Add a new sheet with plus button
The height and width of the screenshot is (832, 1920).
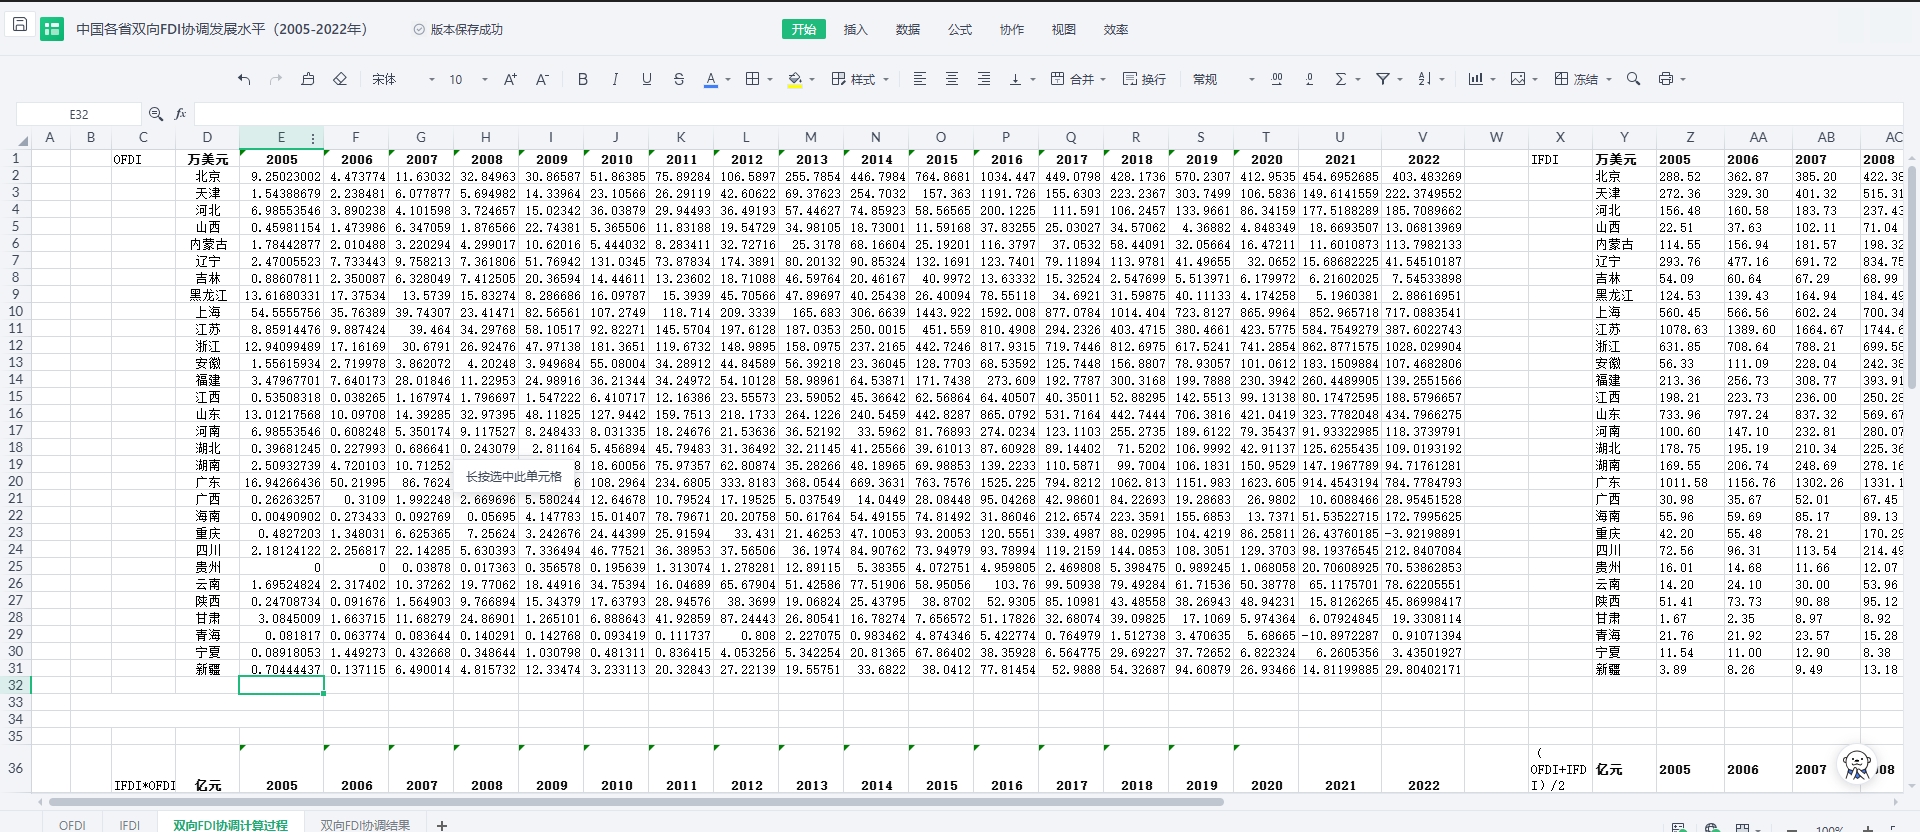click(x=442, y=824)
